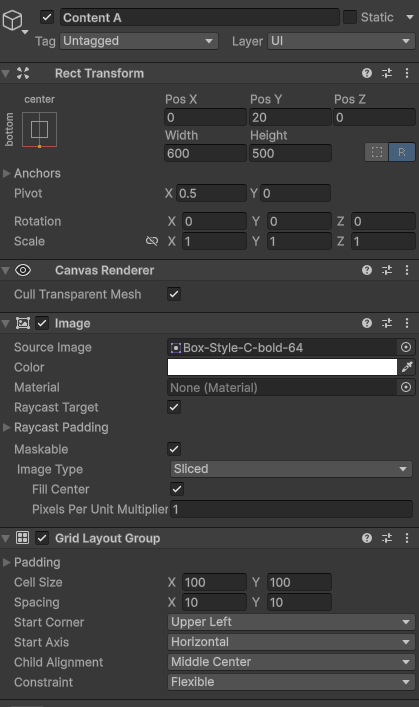Disable the Image component checkbox

(42, 323)
